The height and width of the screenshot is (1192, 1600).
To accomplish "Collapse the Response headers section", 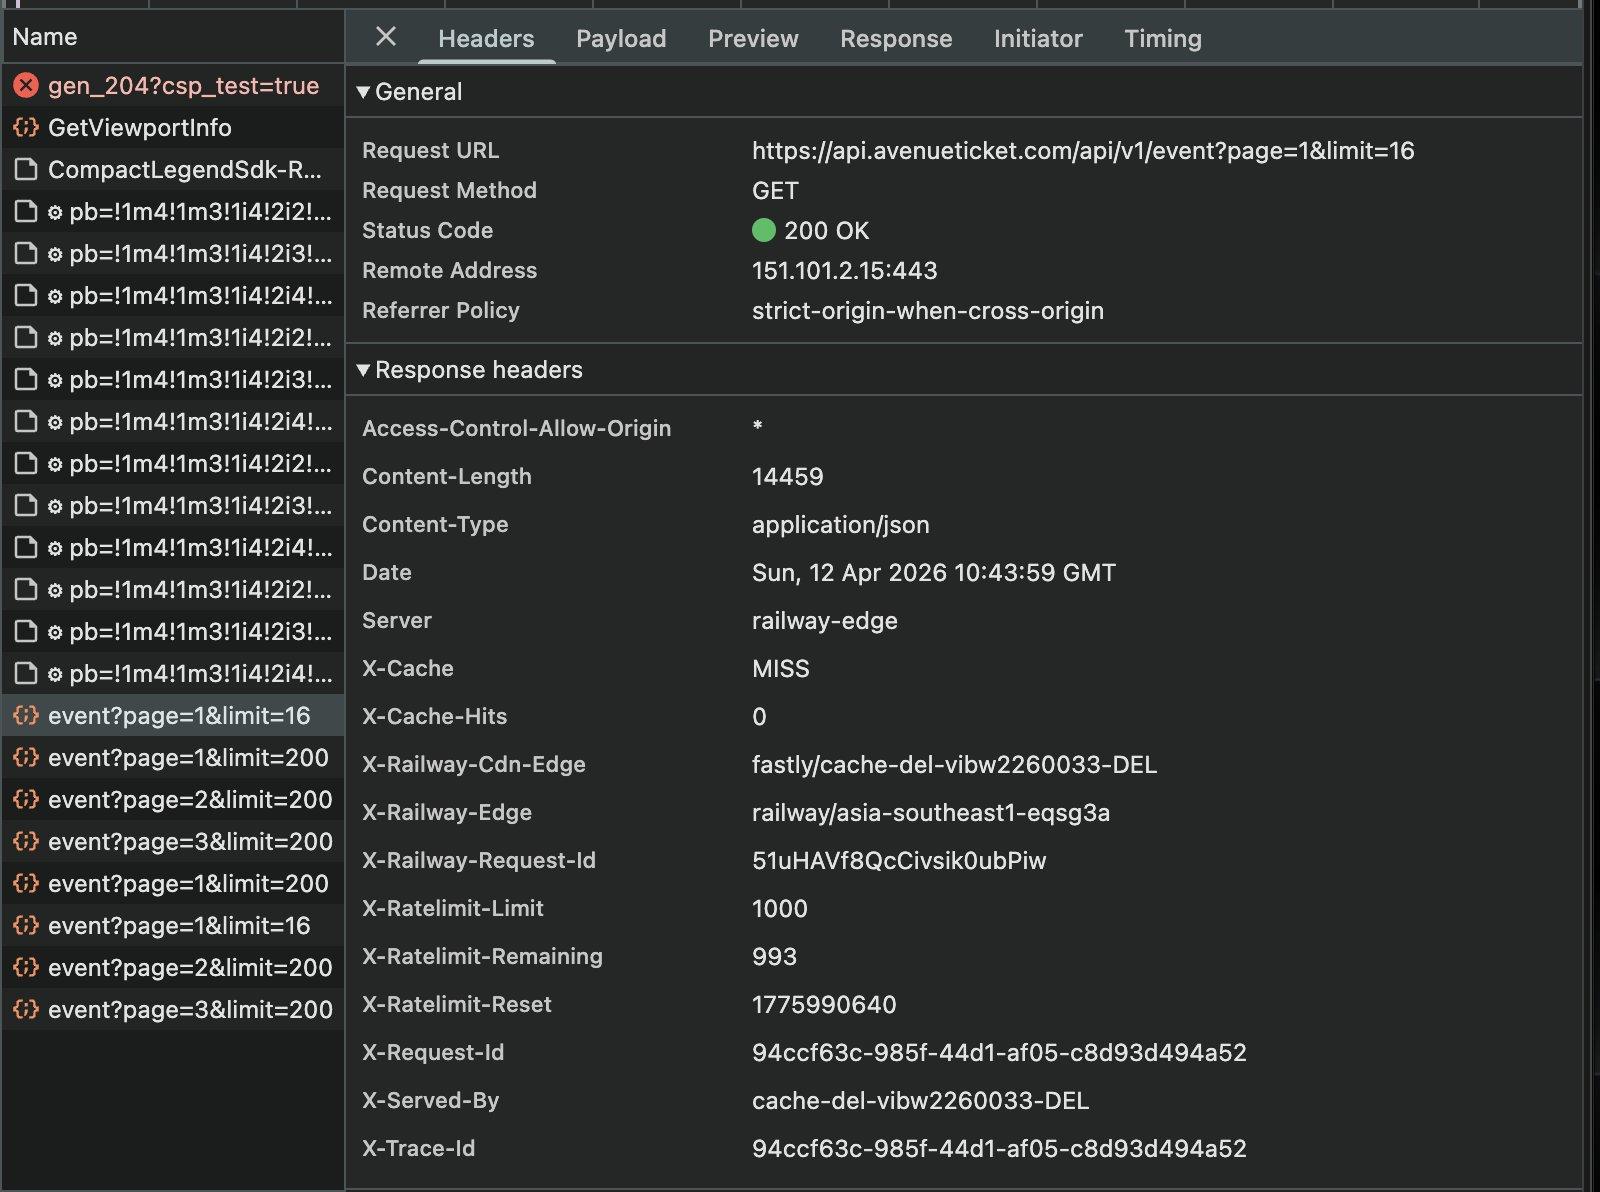I will click(x=363, y=370).
